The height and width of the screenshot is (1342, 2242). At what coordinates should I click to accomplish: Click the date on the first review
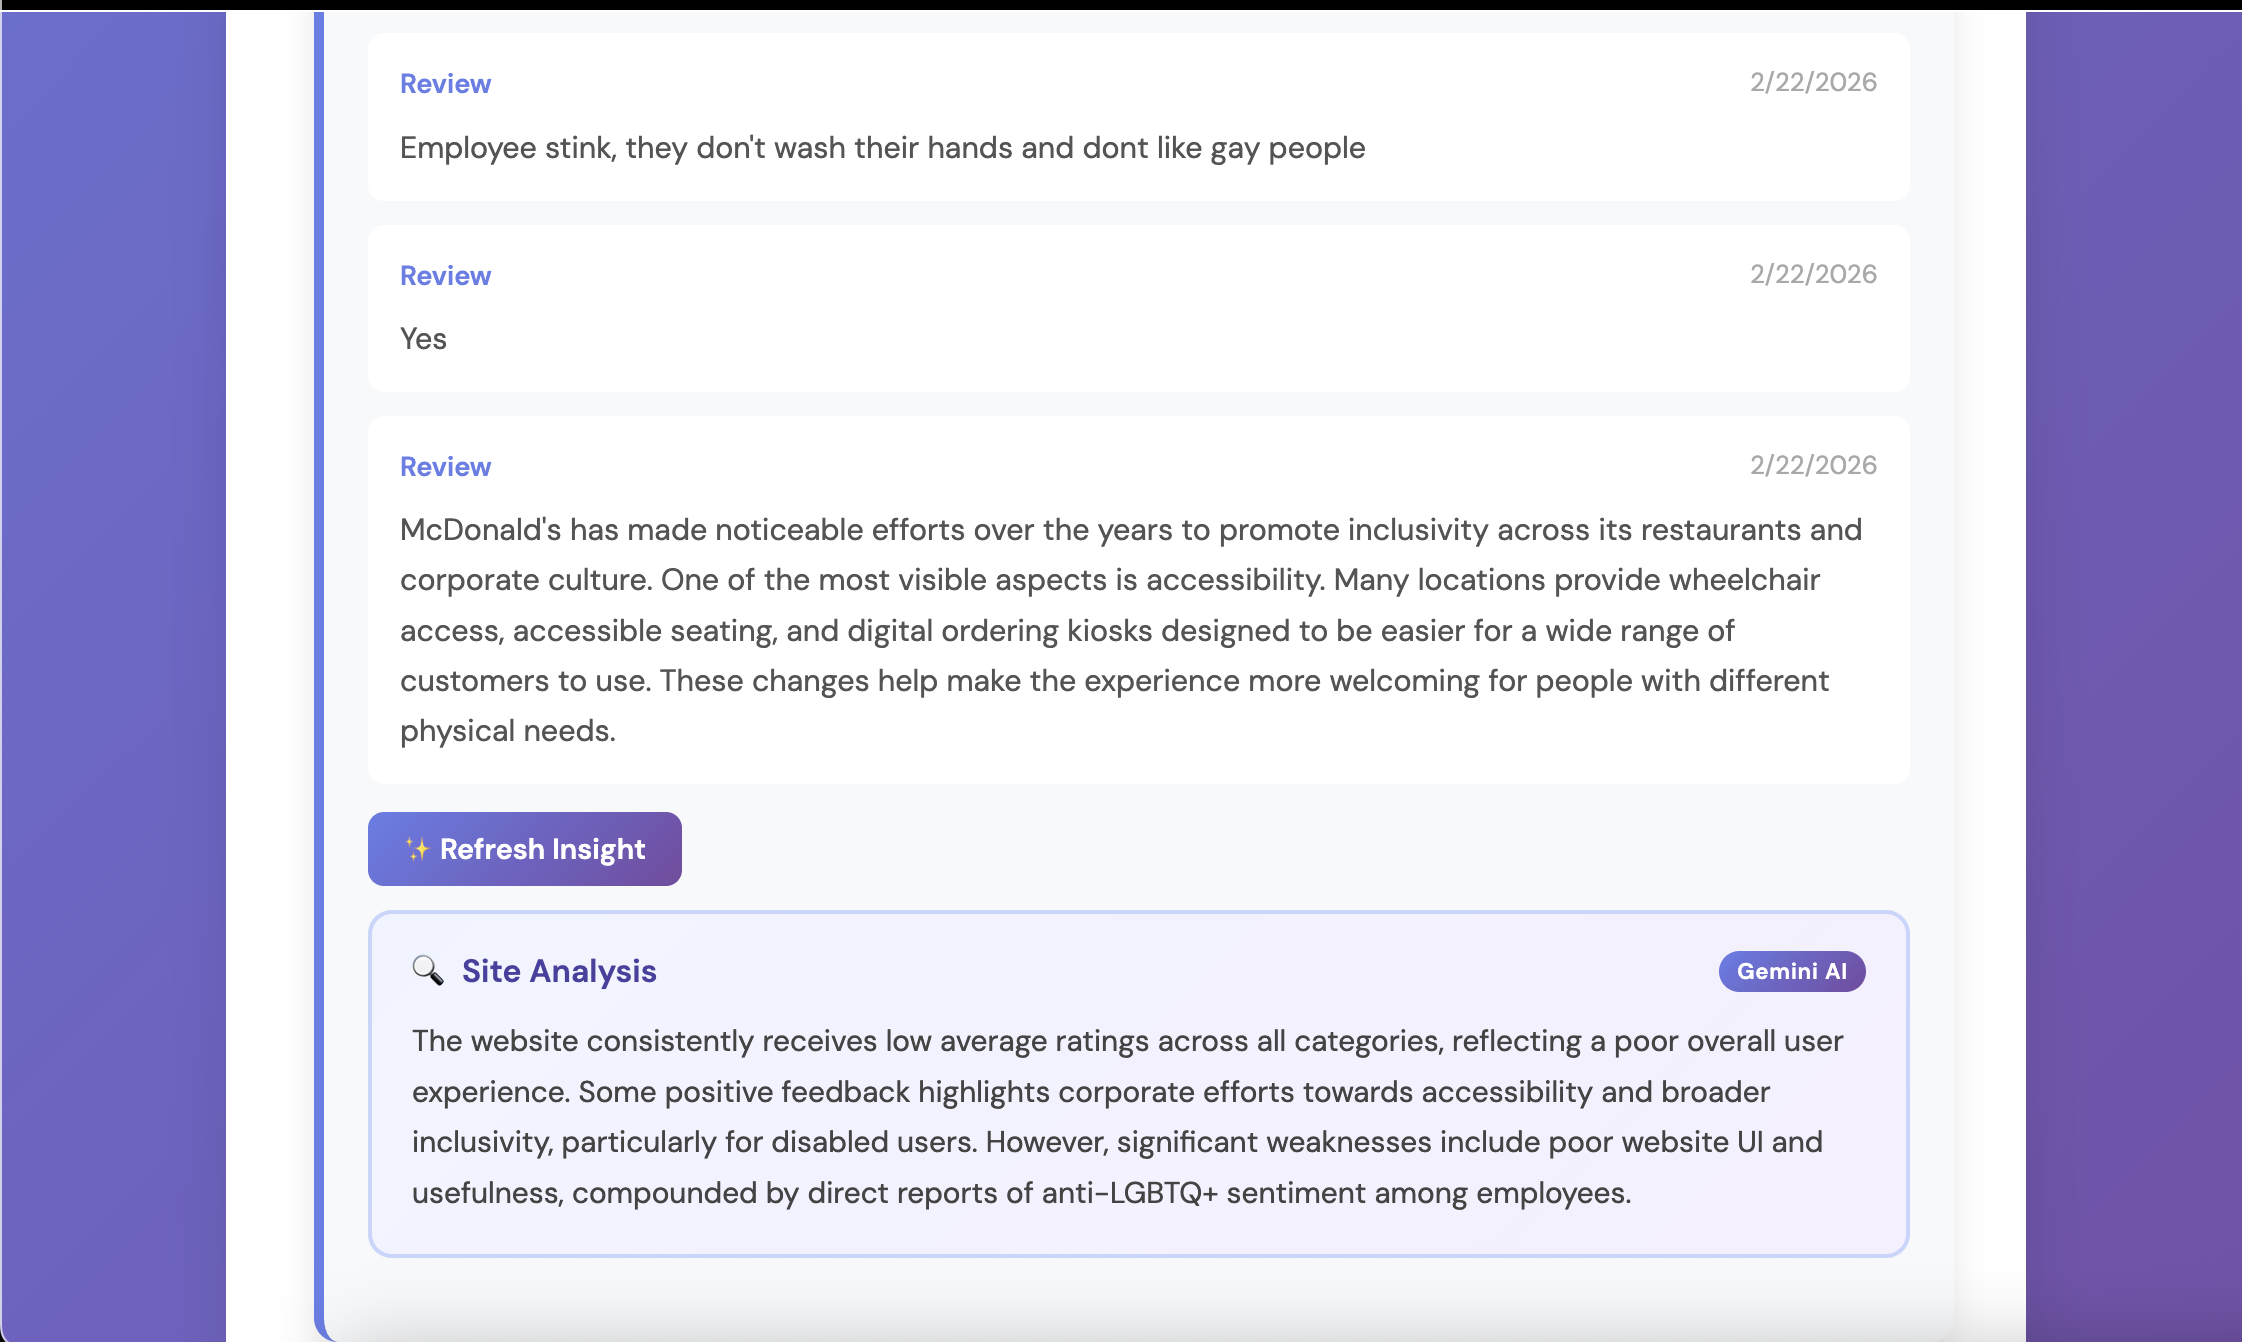[x=1812, y=82]
